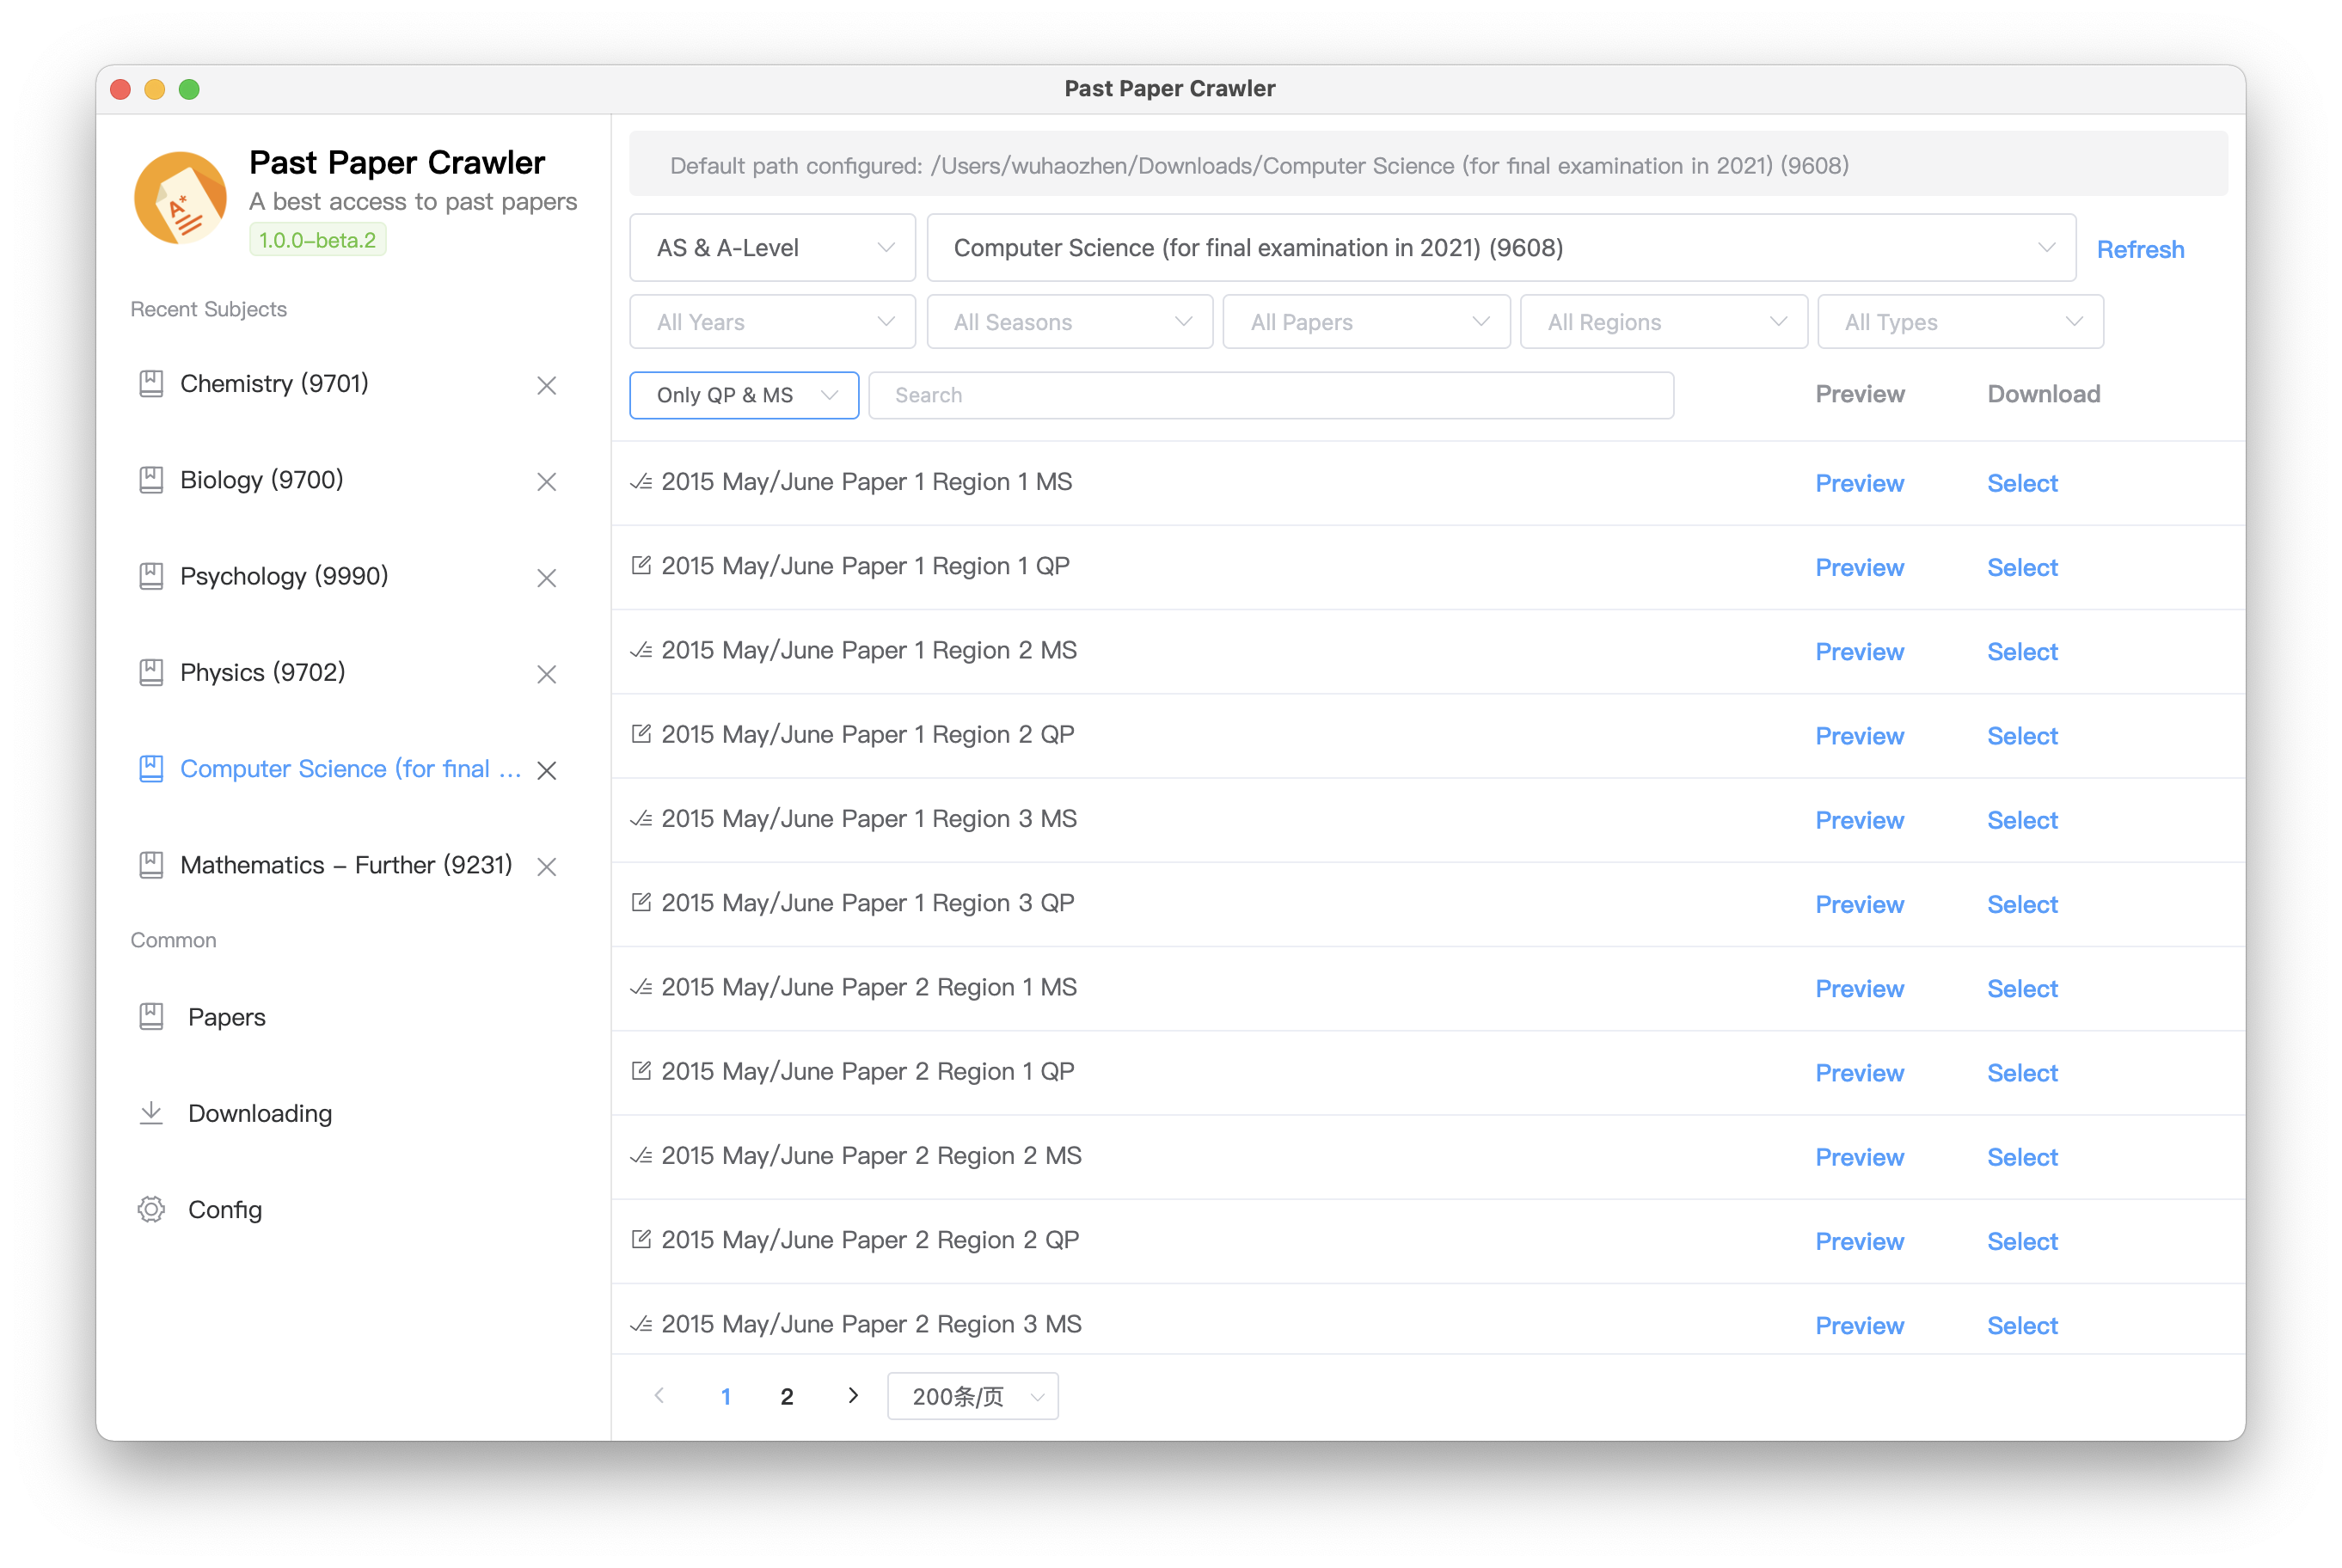The image size is (2342, 1568).
Task: Toggle visibility of Computer Science subject
Action: coord(549,770)
